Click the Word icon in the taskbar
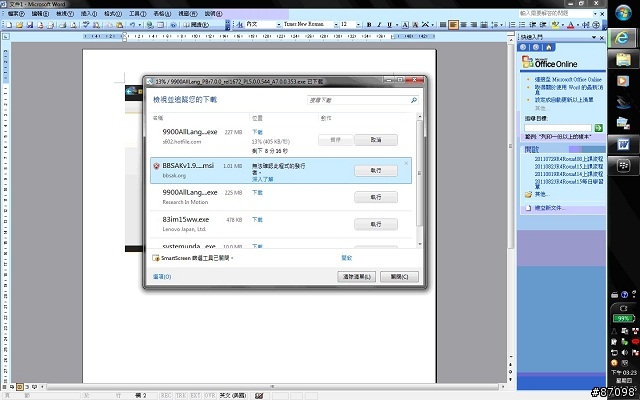 tap(623, 144)
